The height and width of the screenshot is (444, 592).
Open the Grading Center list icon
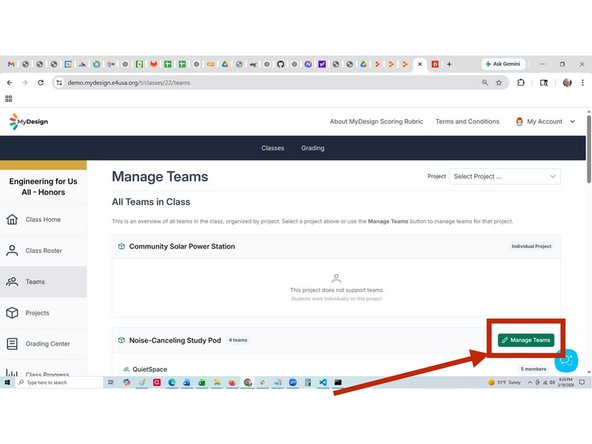(x=12, y=344)
